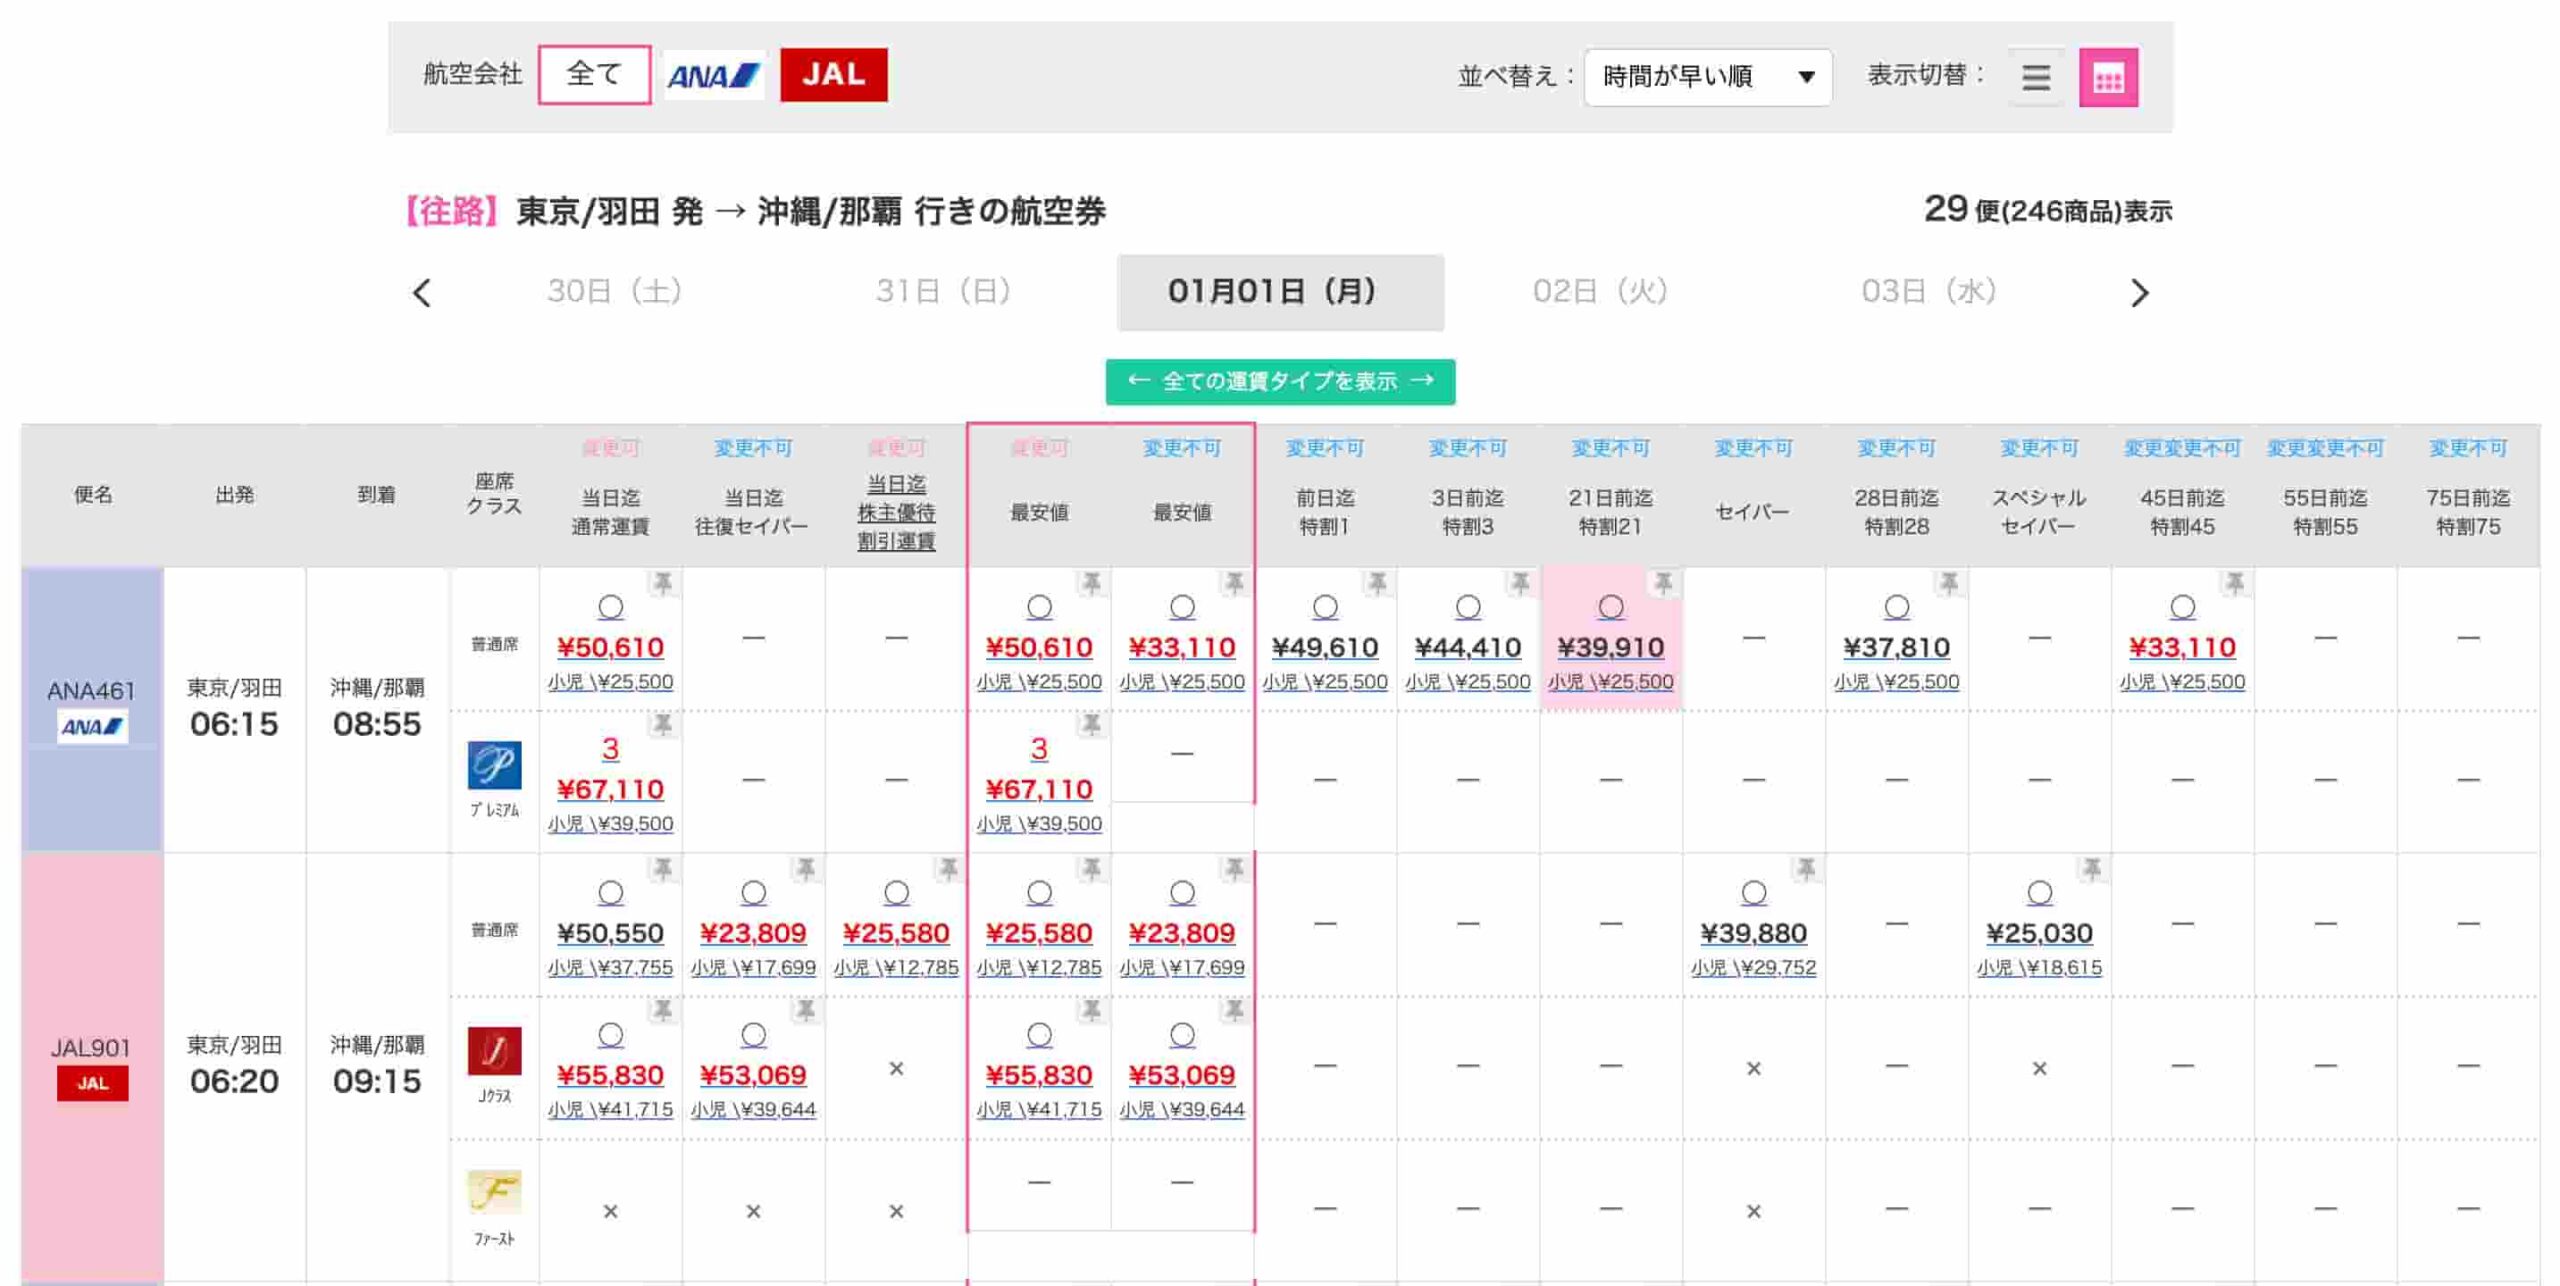This screenshot has height=1286, width=2560.
Task: Click ANA461 departure time 06:15
Action: point(234,724)
